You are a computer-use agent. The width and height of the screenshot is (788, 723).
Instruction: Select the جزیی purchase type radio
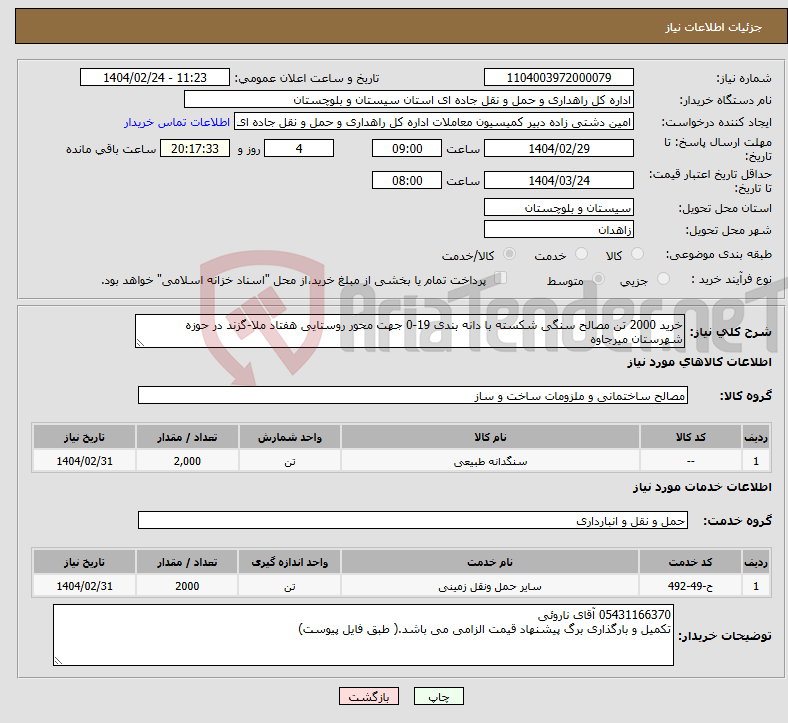pyautogui.click(x=663, y=279)
